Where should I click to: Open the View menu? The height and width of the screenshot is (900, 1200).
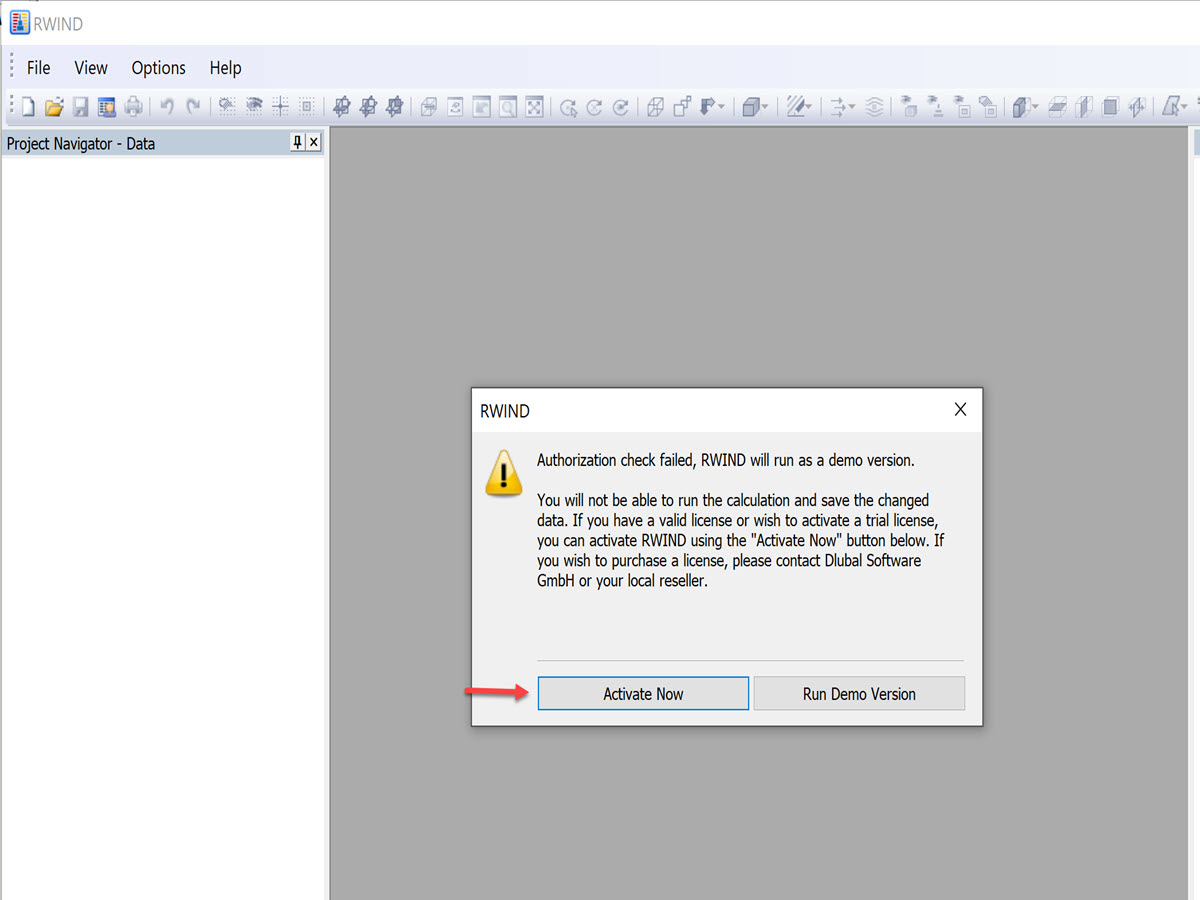click(x=91, y=68)
